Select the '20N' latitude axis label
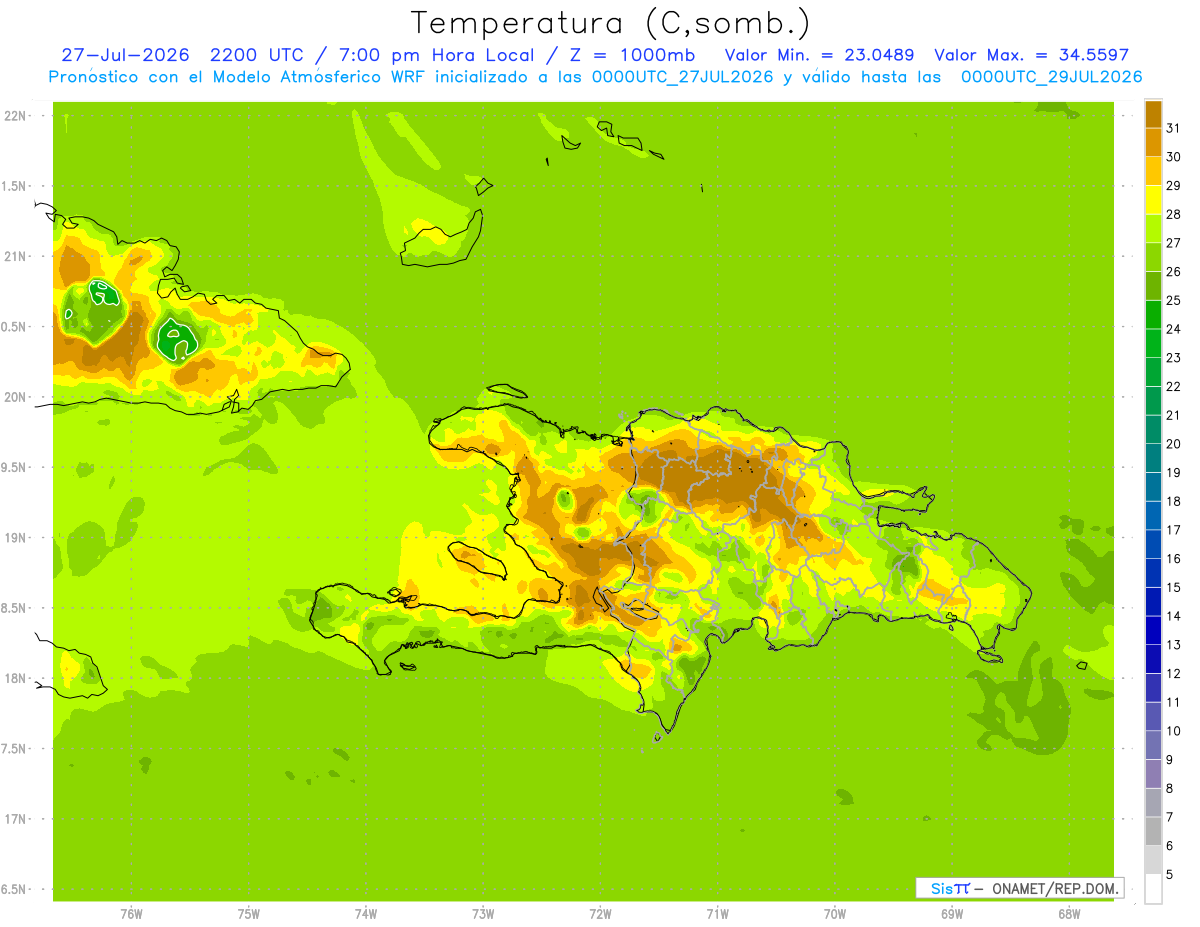This screenshot has width=1200, height=927. [x=14, y=397]
